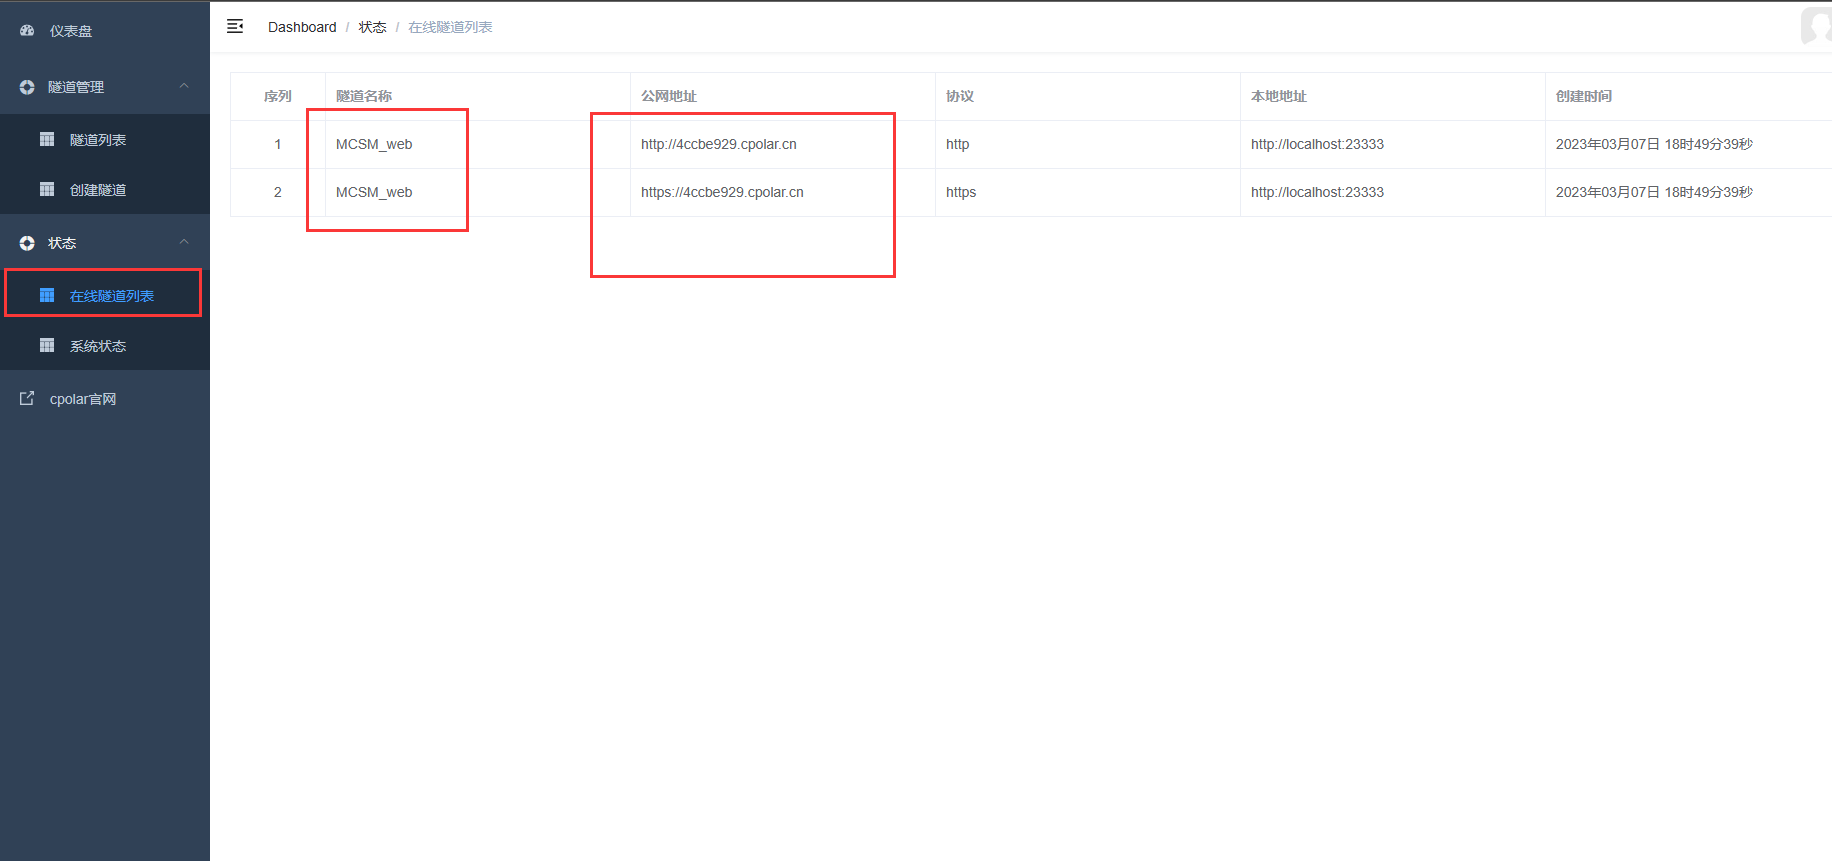The height and width of the screenshot is (861, 1832).
Task: Toggle the sidebar with hamburger icon
Action: click(235, 27)
